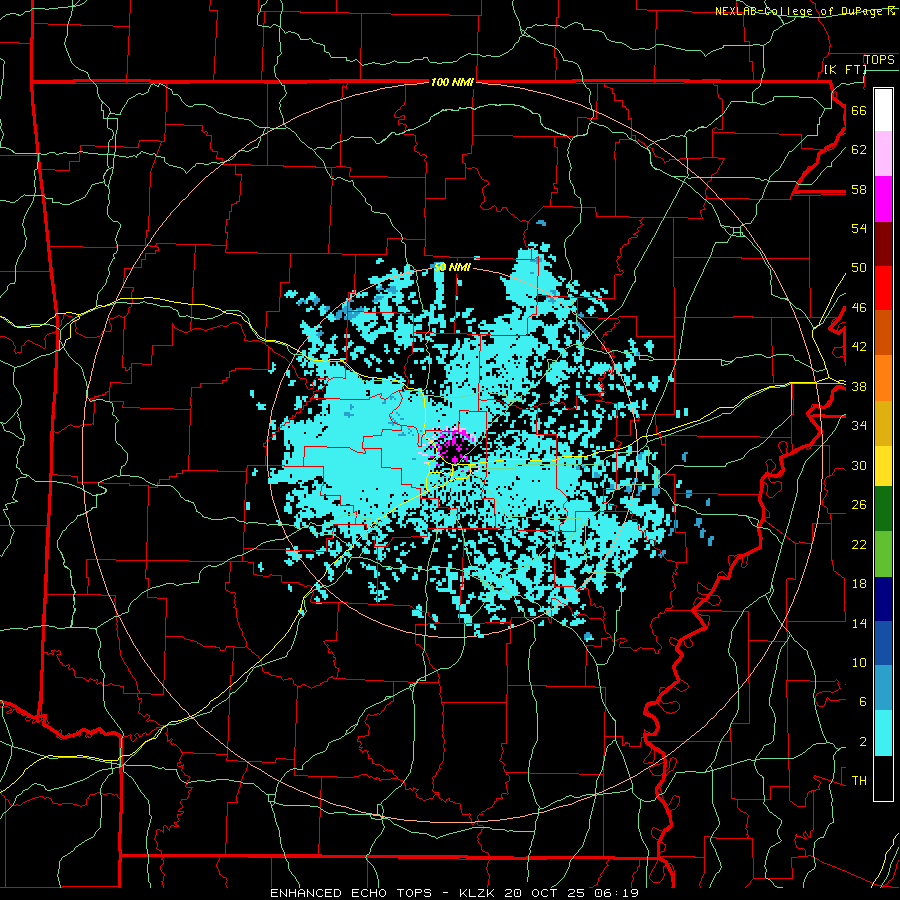Click legend value 10
Image resolution: width=900 pixels, height=900 pixels.
click(x=859, y=662)
